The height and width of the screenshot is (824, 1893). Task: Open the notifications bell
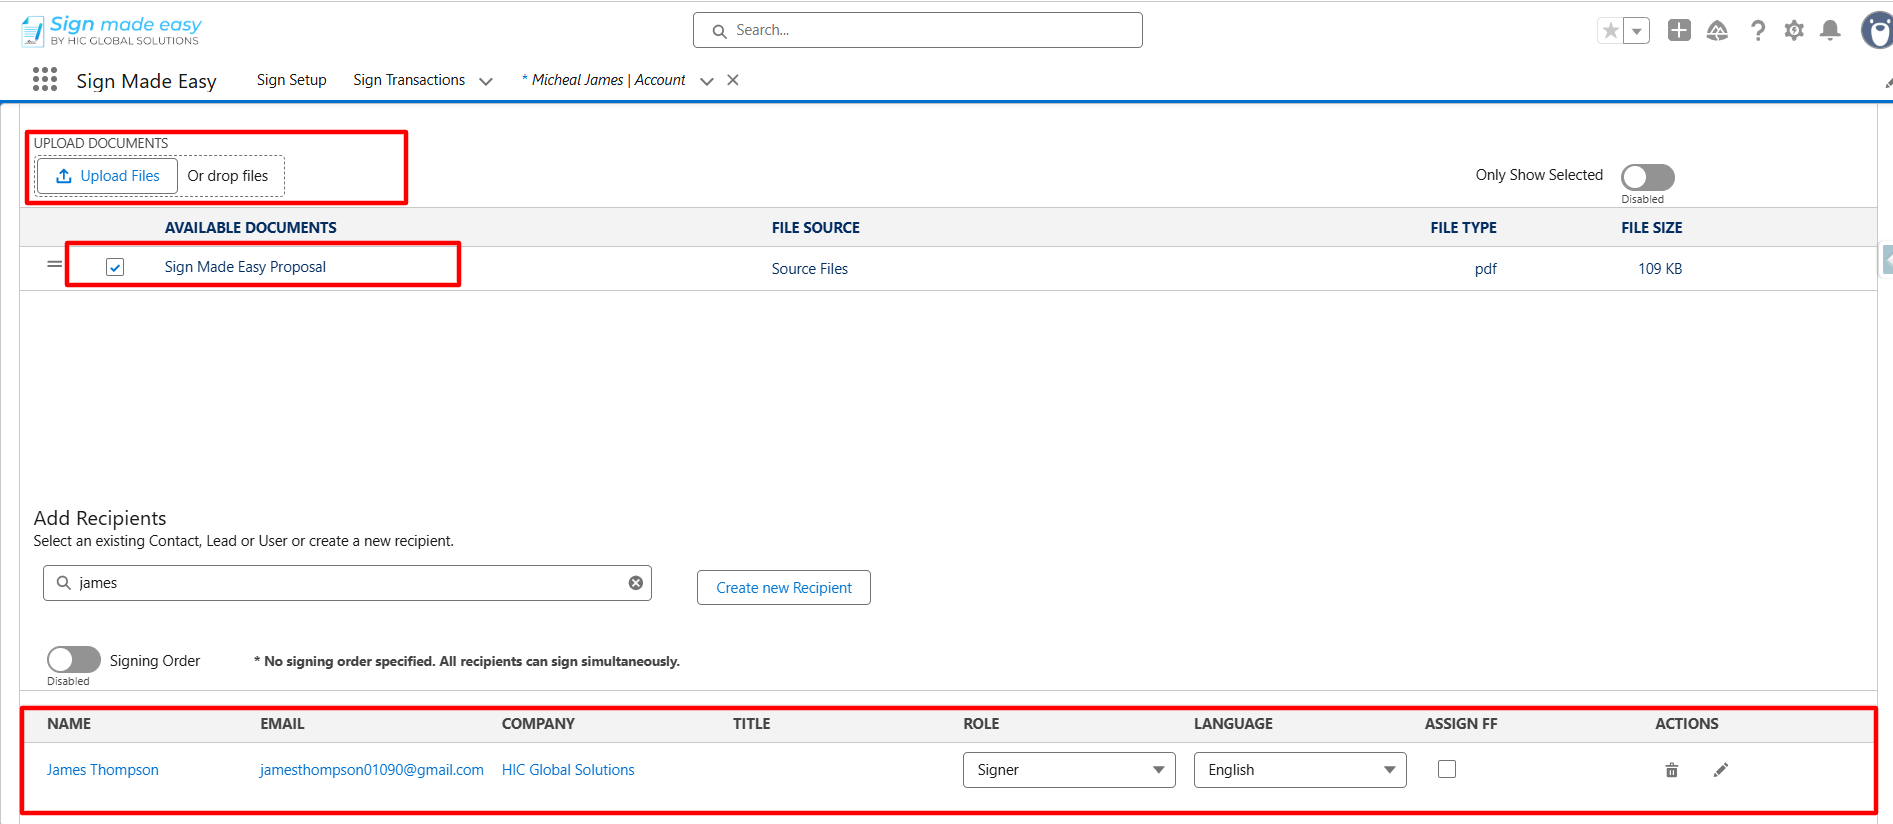tap(1830, 30)
